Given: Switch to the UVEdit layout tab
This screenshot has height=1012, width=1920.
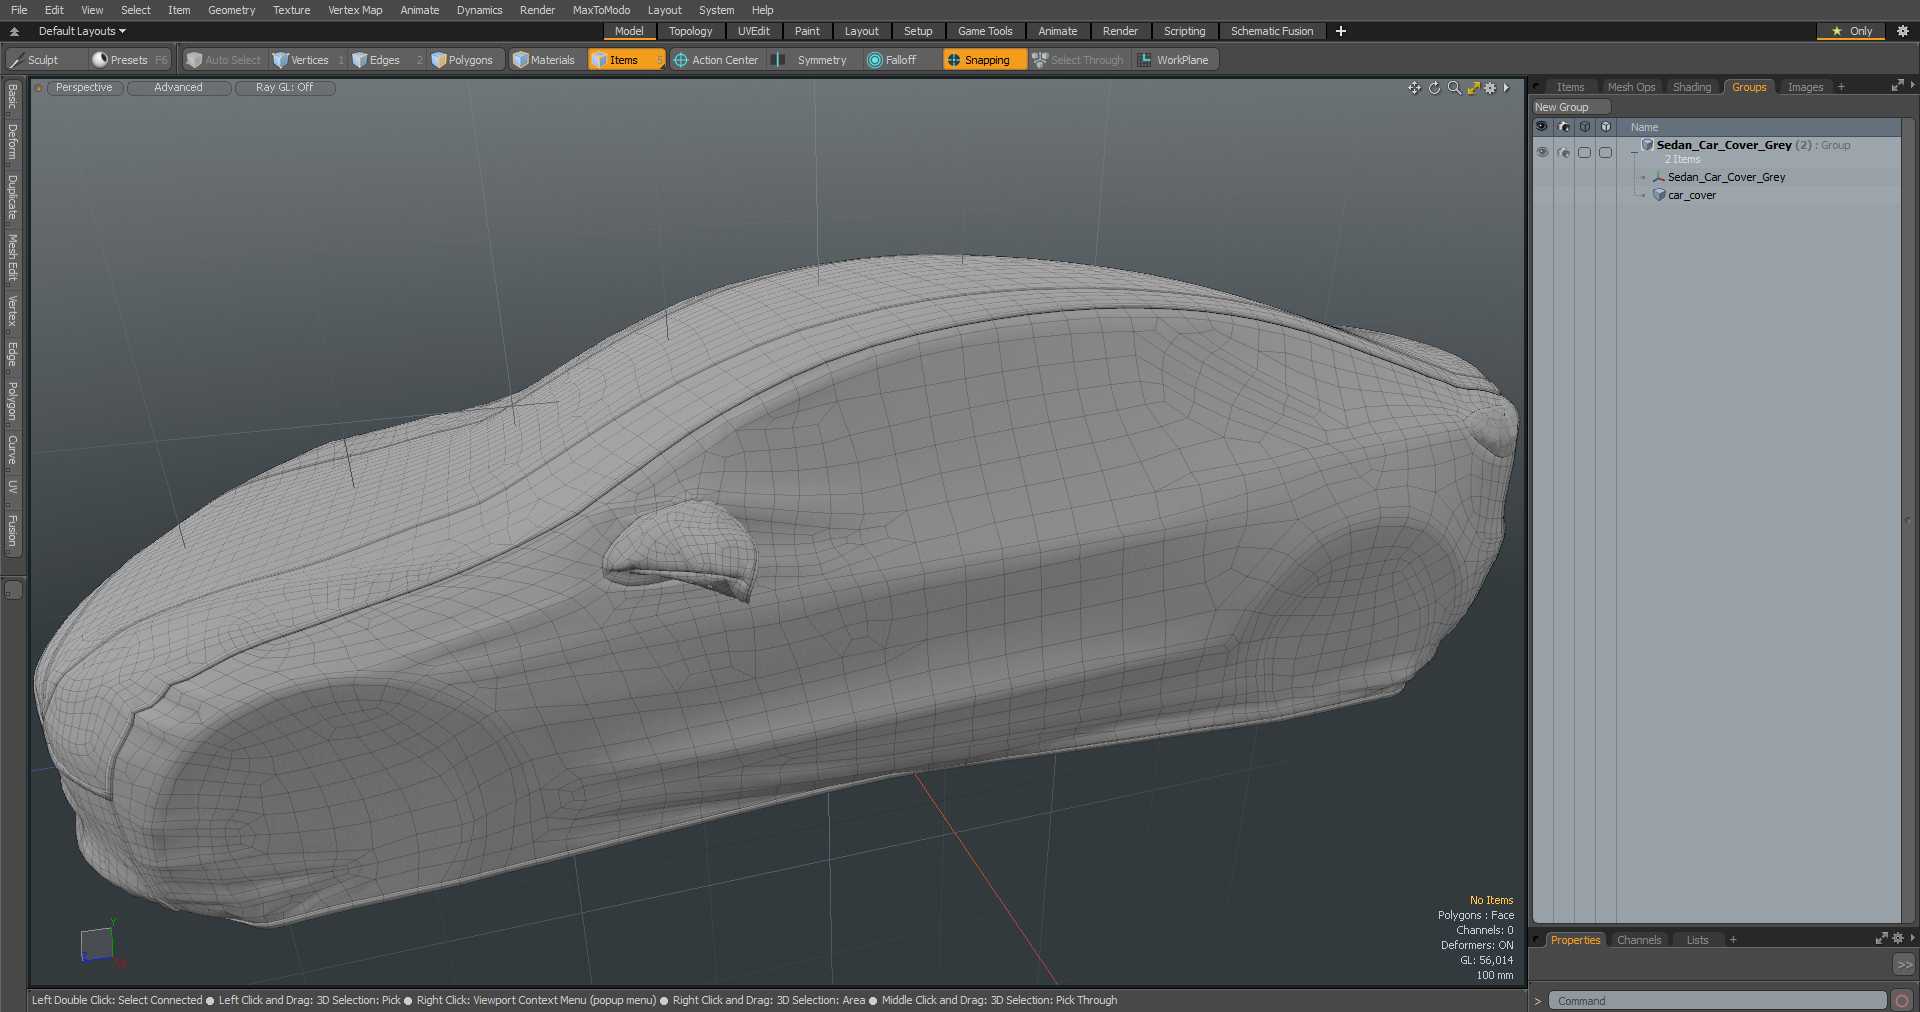Looking at the screenshot, I should click(754, 31).
